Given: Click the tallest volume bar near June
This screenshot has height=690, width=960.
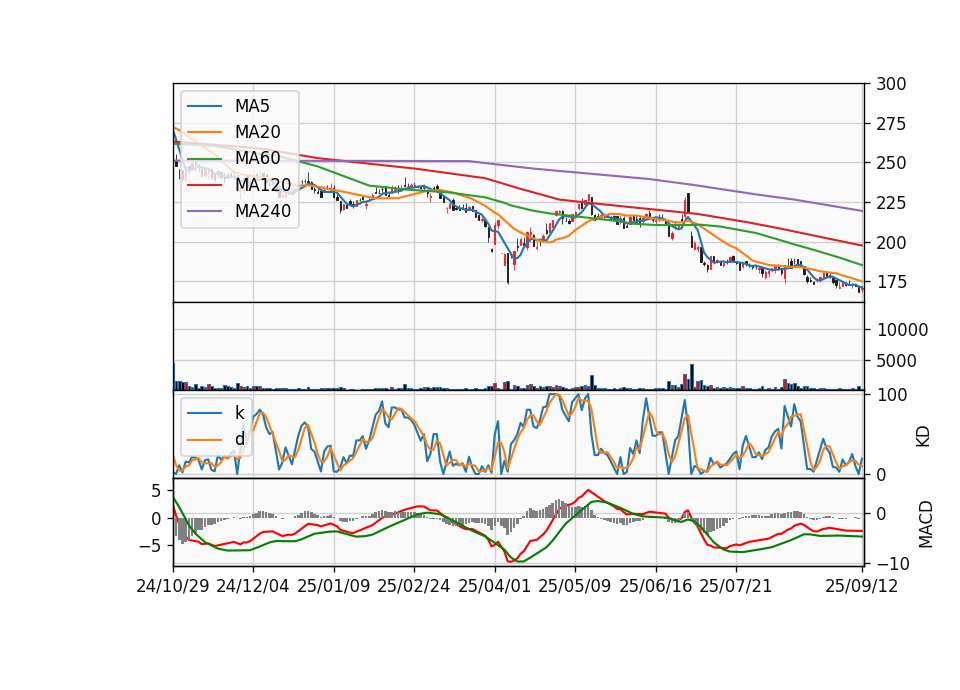Looking at the screenshot, I should click(692, 377).
